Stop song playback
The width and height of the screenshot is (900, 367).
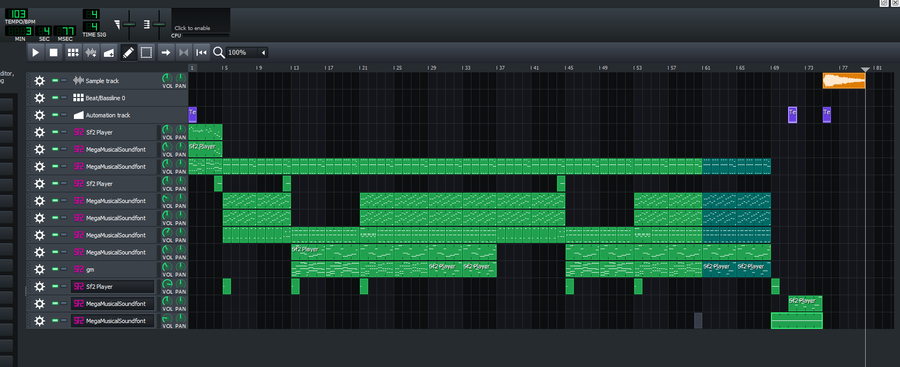(x=53, y=53)
